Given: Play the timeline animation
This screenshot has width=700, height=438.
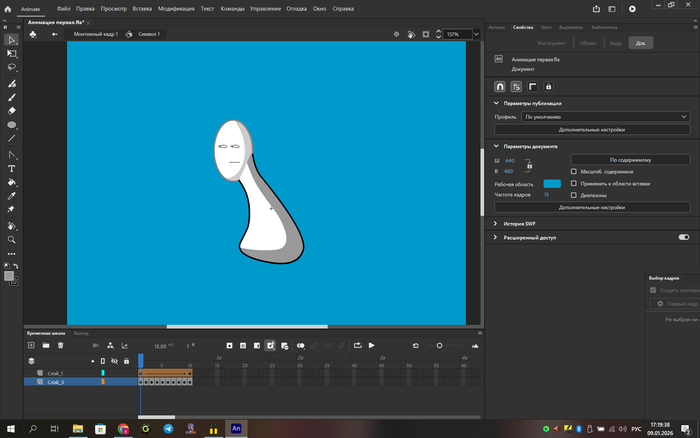Looking at the screenshot, I should [x=372, y=345].
